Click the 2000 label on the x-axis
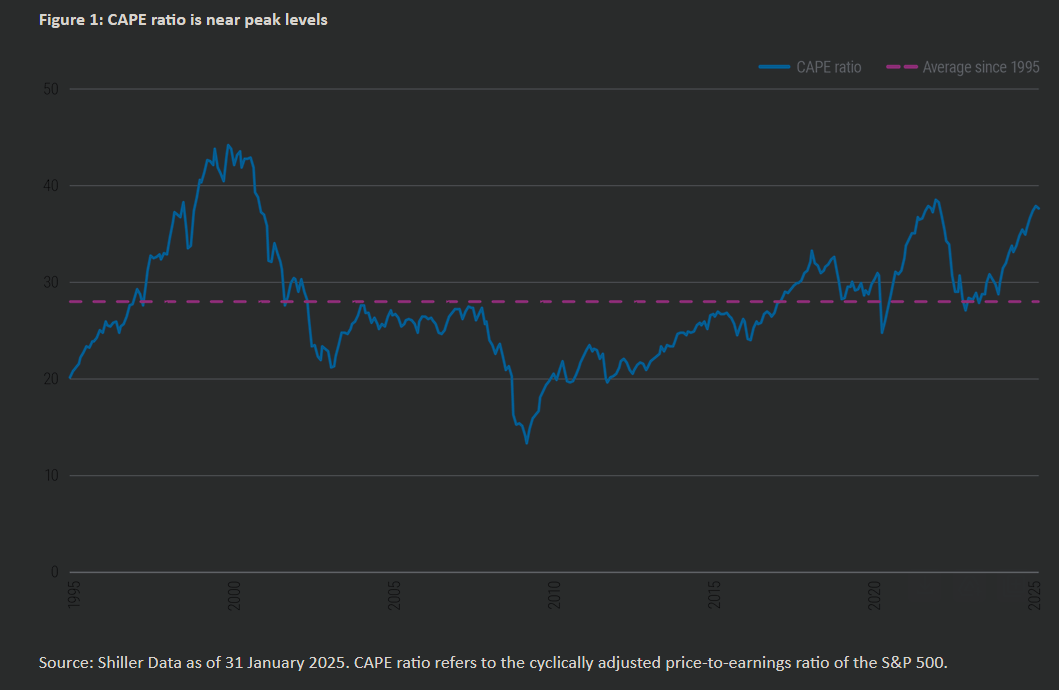The height and width of the screenshot is (690, 1059). 235,593
